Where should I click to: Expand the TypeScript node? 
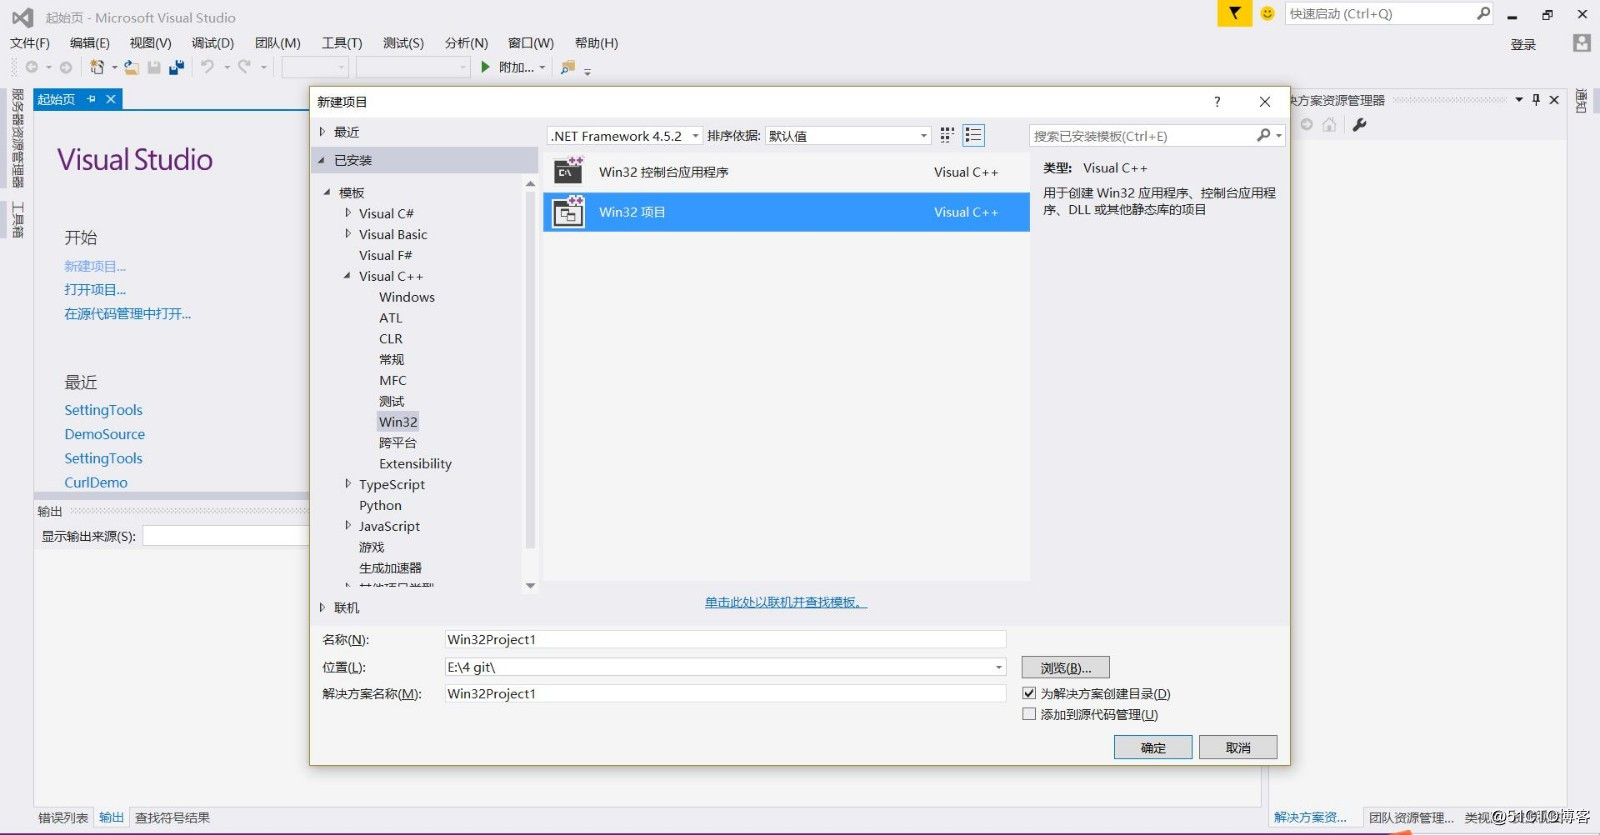pyautogui.click(x=348, y=484)
